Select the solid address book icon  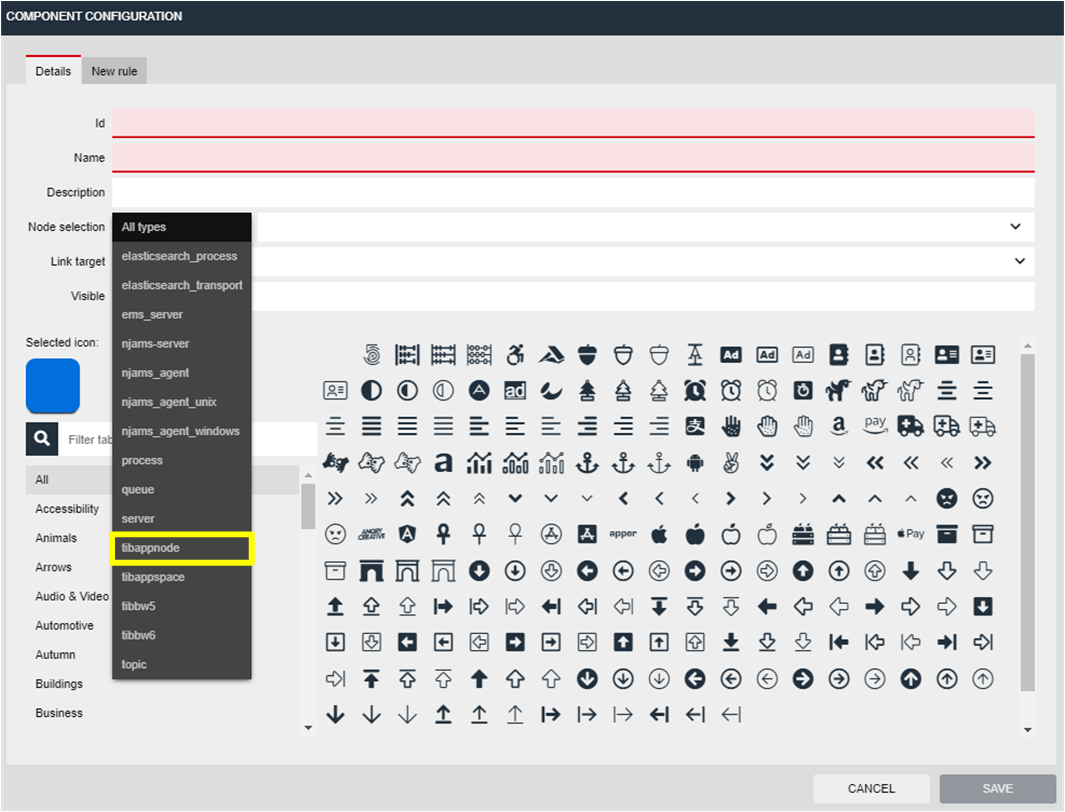(x=839, y=354)
